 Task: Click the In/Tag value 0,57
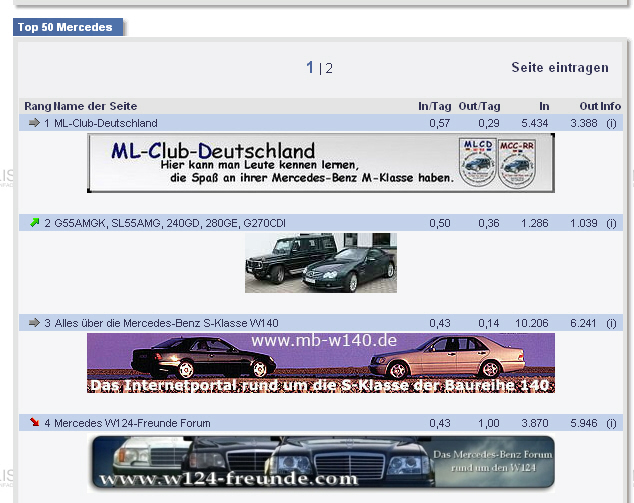pyautogui.click(x=440, y=123)
